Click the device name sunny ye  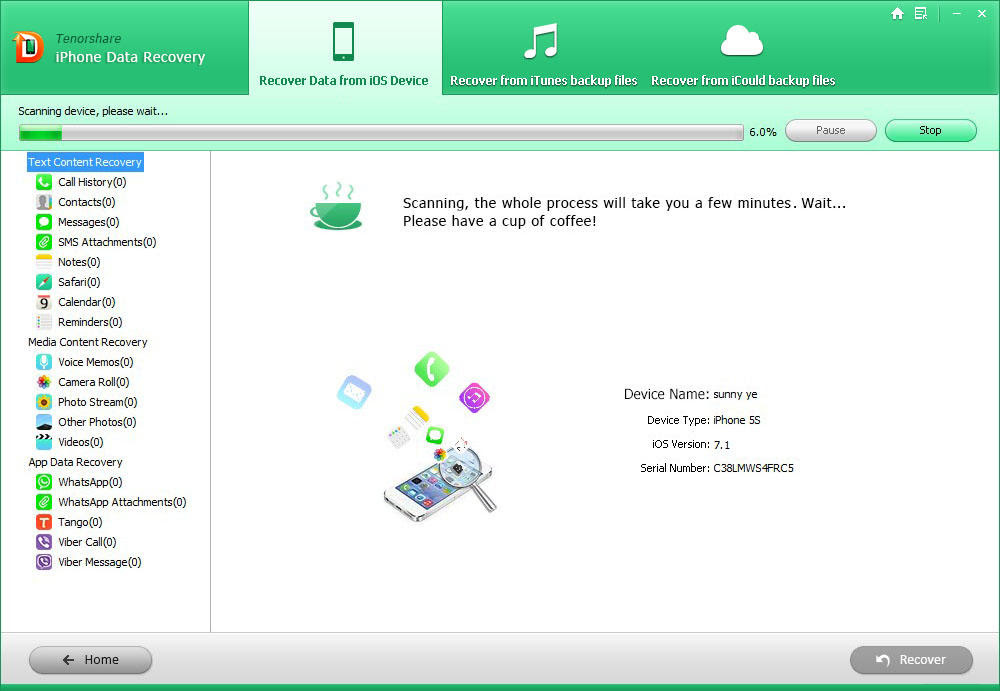click(x=735, y=394)
